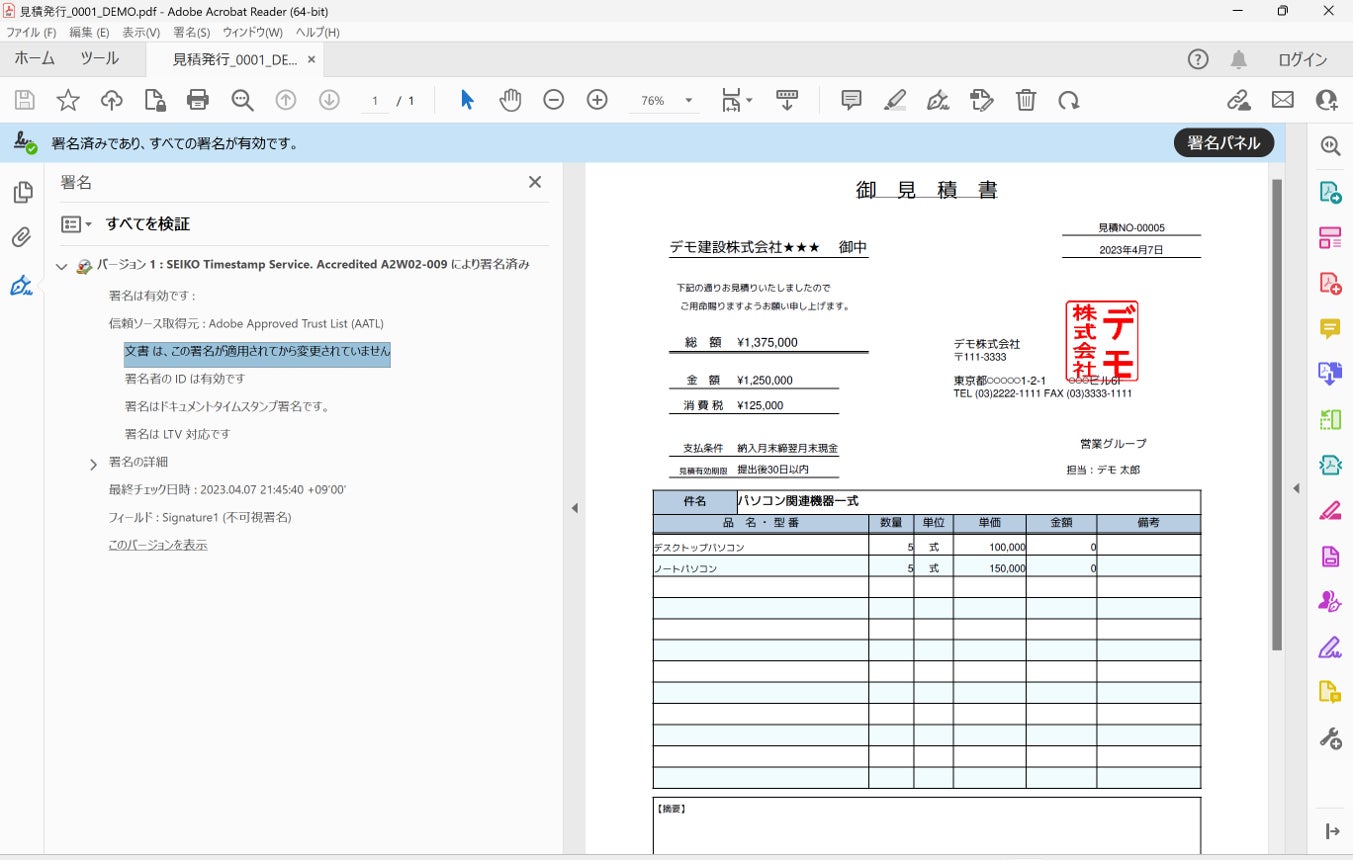Switch to the ツール tab

[x=99, y=59]
